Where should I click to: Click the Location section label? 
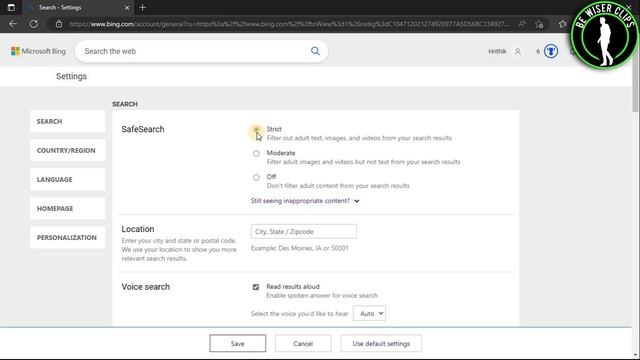pyautogui.click(x=138, y=229)
